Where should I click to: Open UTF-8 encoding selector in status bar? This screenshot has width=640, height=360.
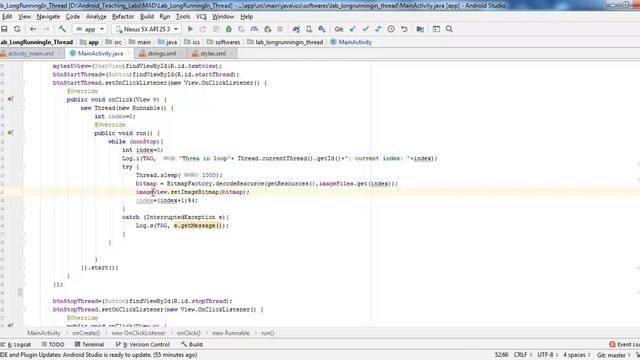click(547, 355)
